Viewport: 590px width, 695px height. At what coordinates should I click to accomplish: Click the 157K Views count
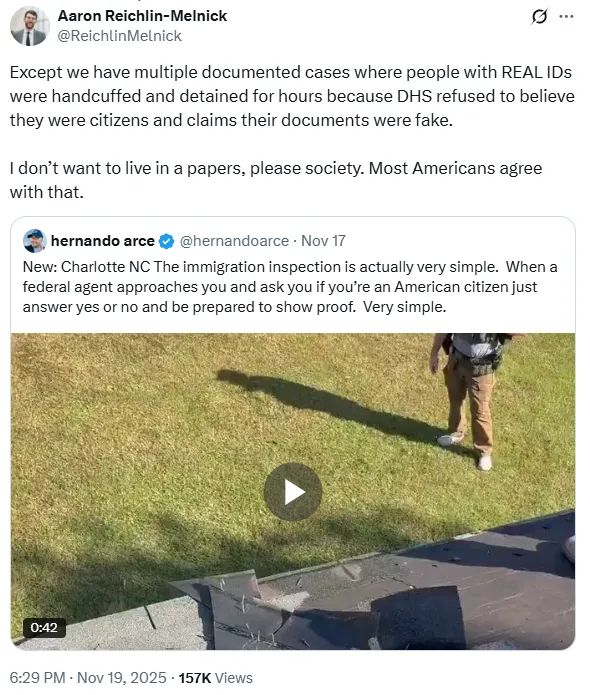point(215,678)
